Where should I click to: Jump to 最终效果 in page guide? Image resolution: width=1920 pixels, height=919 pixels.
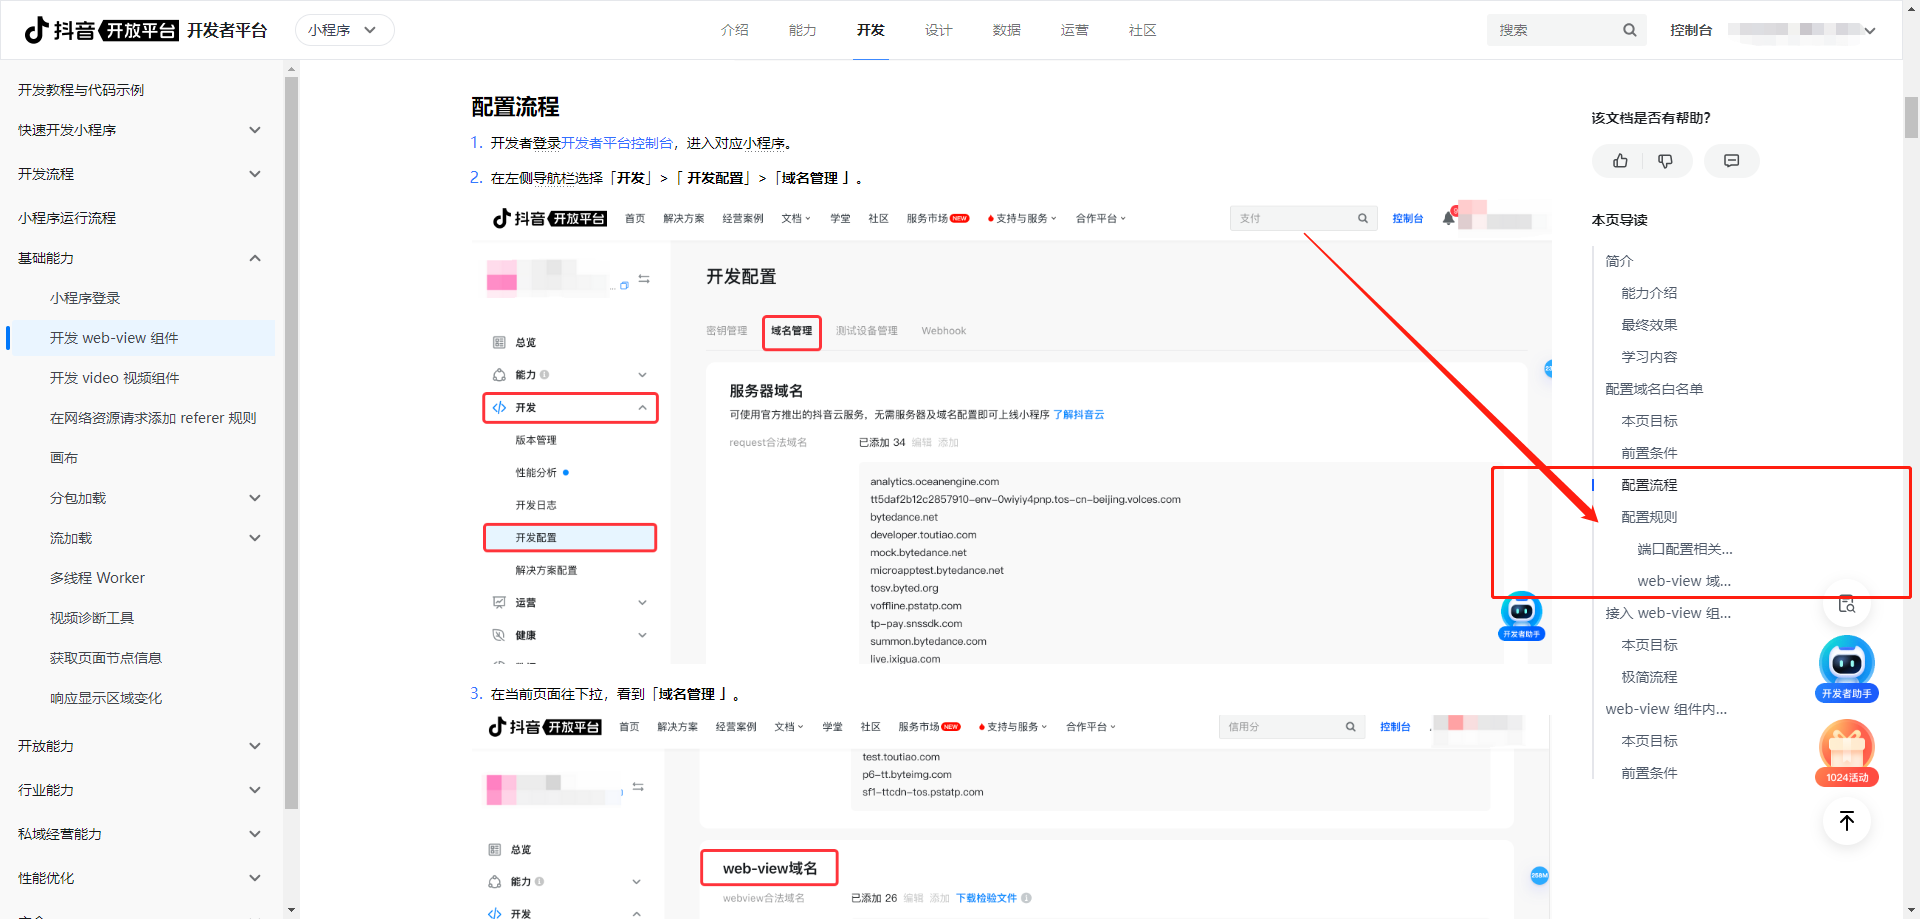pos(1649,325)
